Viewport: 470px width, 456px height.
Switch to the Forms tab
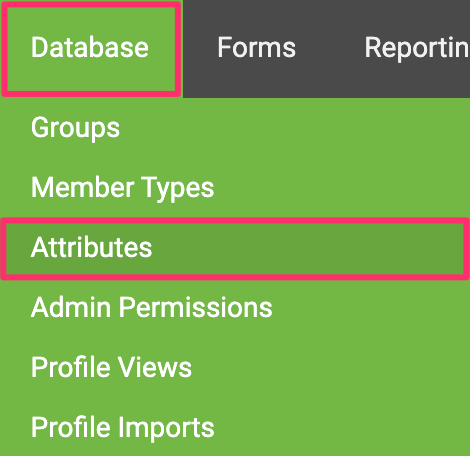(x=256, y=48)
